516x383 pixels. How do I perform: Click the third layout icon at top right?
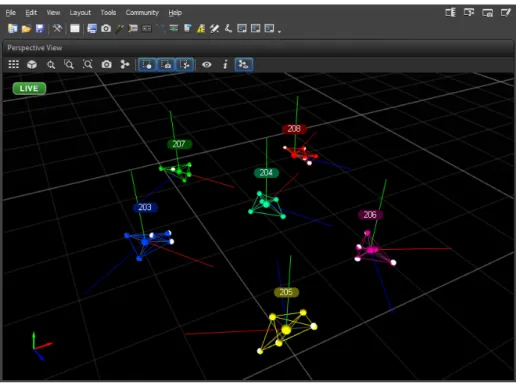(487, 13)
